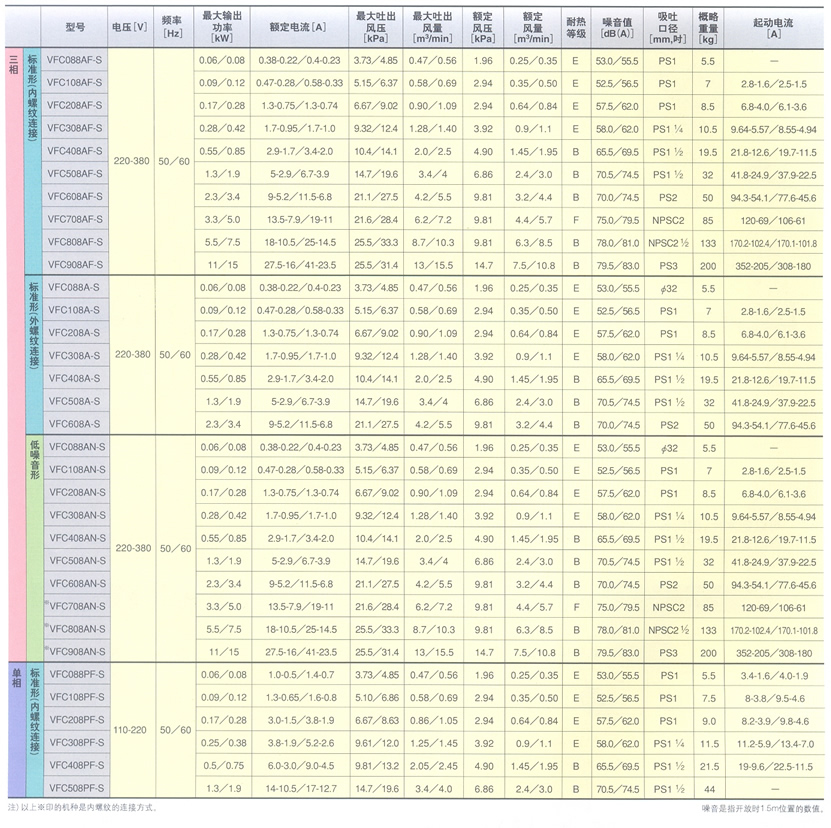831x828 pixels.
Task: Select model cell VFC608AN-S
Action: click(78, 584)
